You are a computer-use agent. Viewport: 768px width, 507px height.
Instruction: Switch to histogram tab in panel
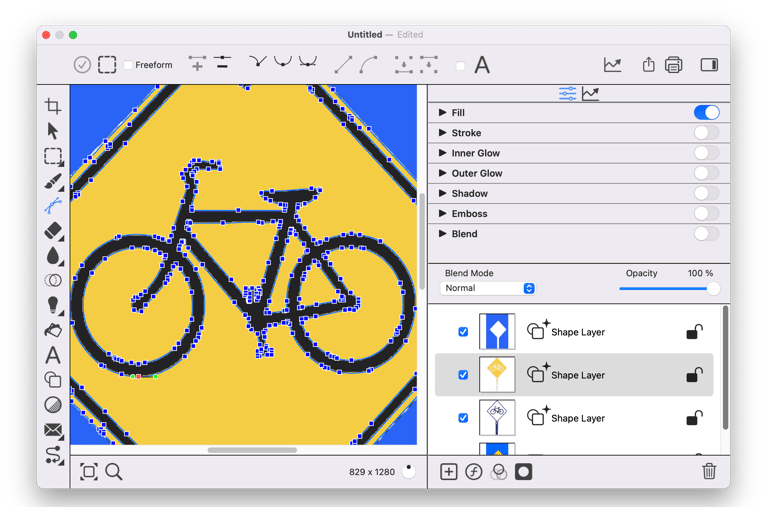[591, 93]
